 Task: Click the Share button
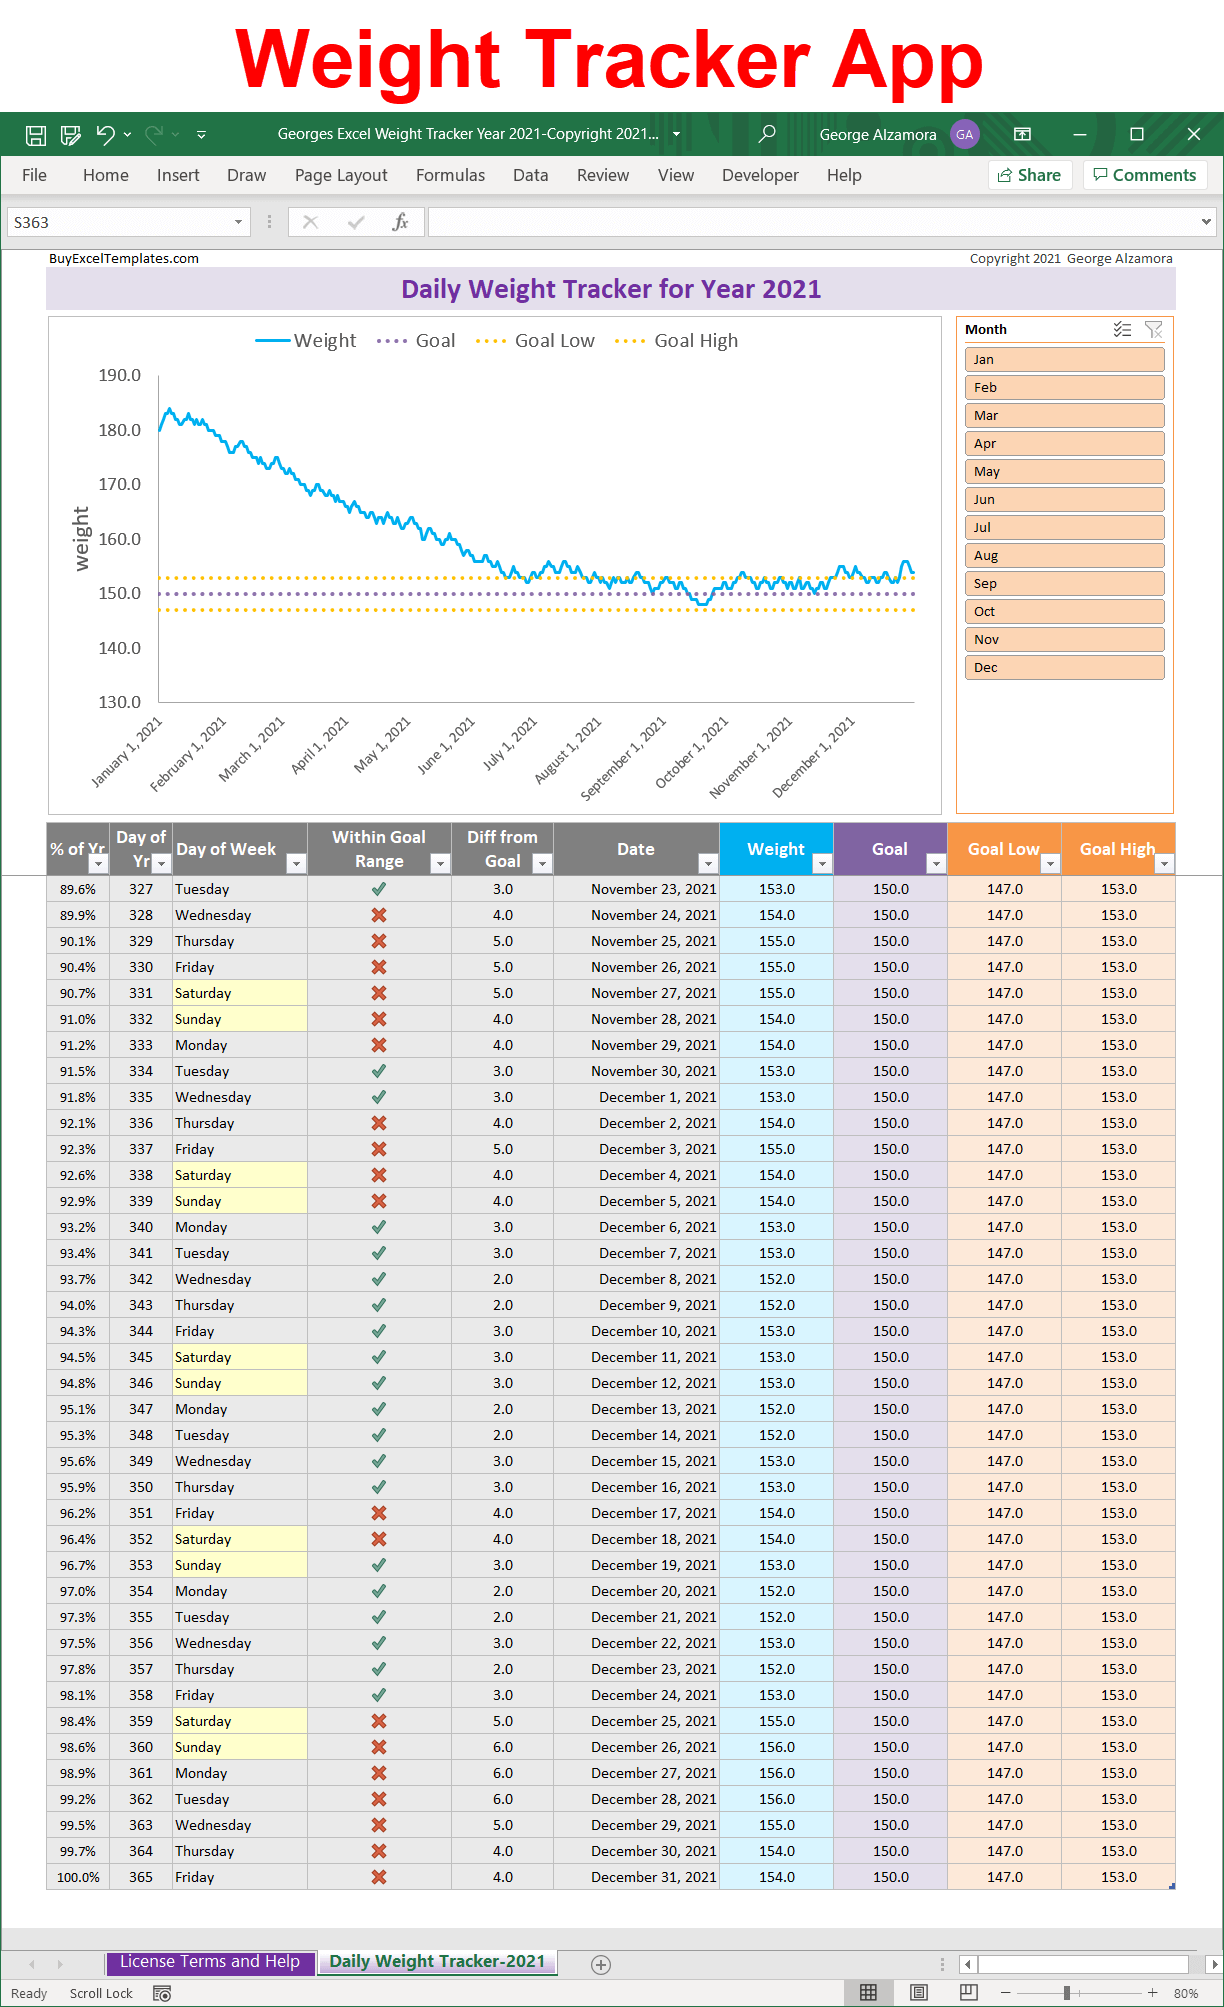pyautogui.click(x=1030, y=175)
